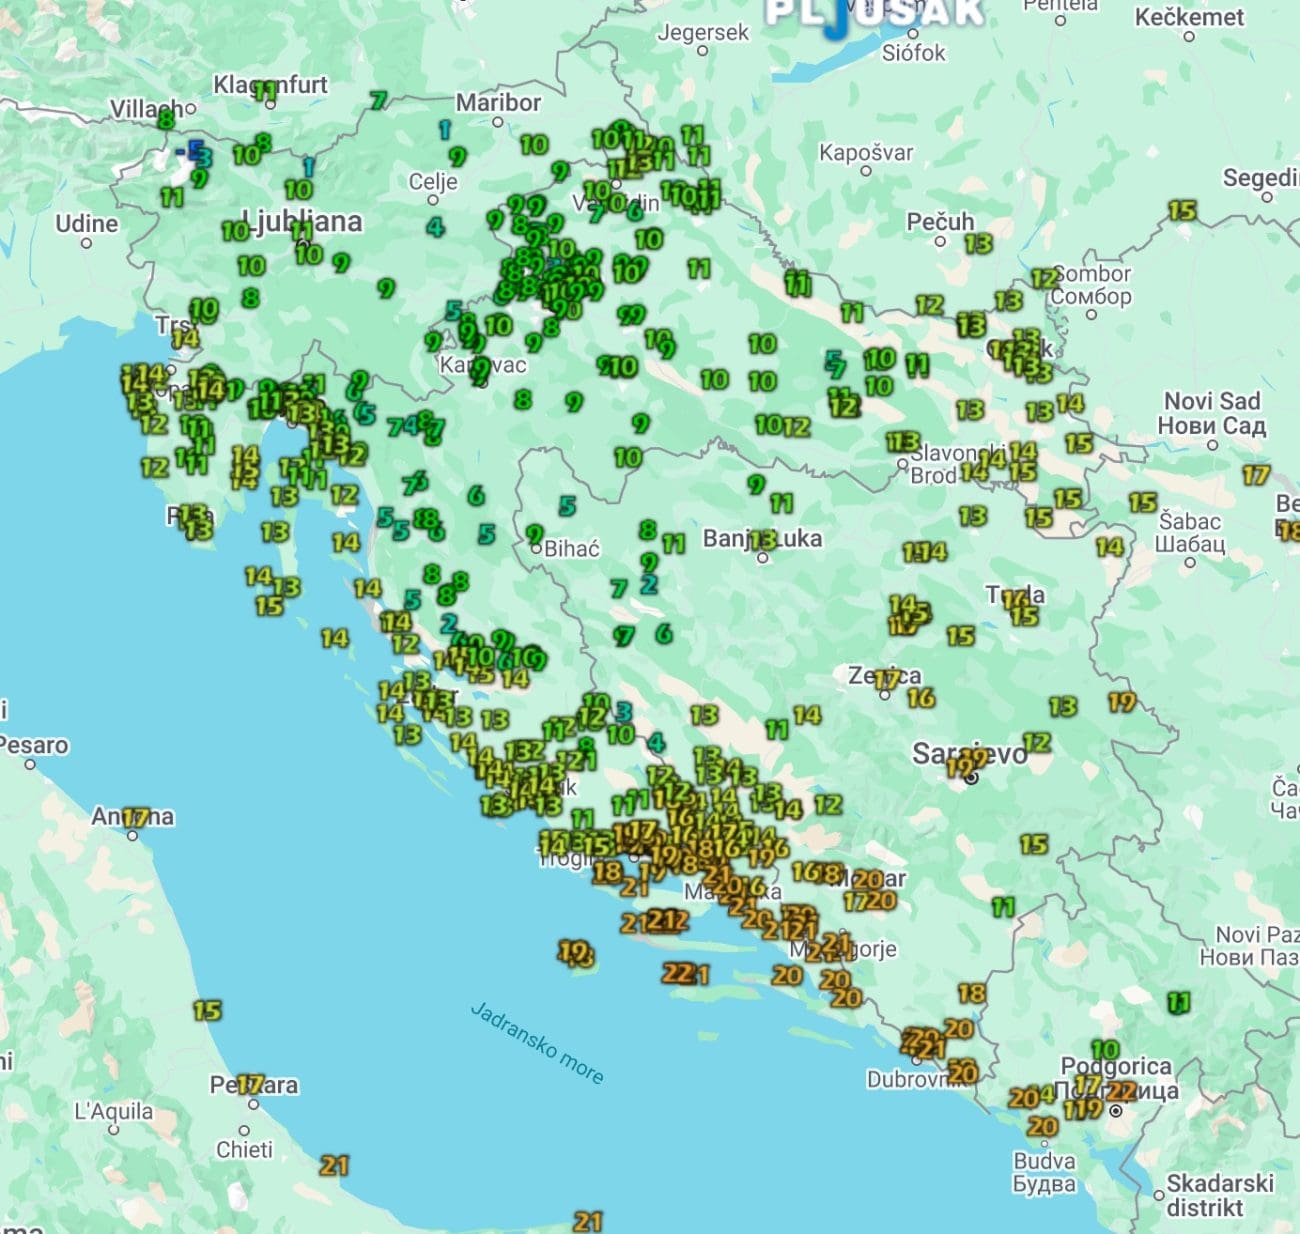Click the 15 marker near Segedin
The width and height of the screenshot is (1300, 1234).
[1182, 211]
